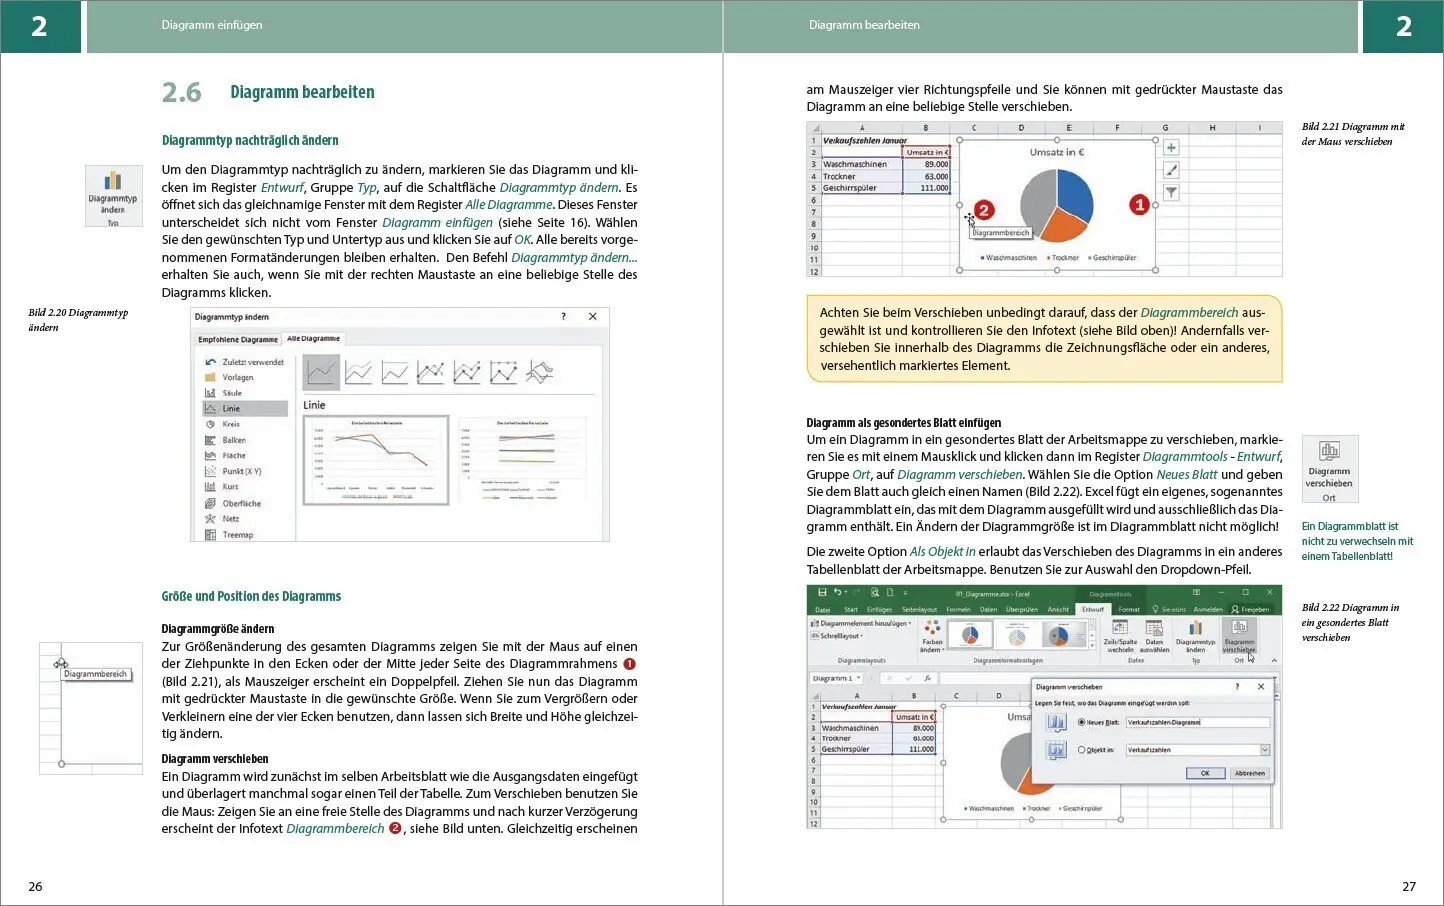The width and height of the screenshot is (1444, 906).
Task: Collapse the ribbon with the chevron arrow
Action: click(1274, 661)
